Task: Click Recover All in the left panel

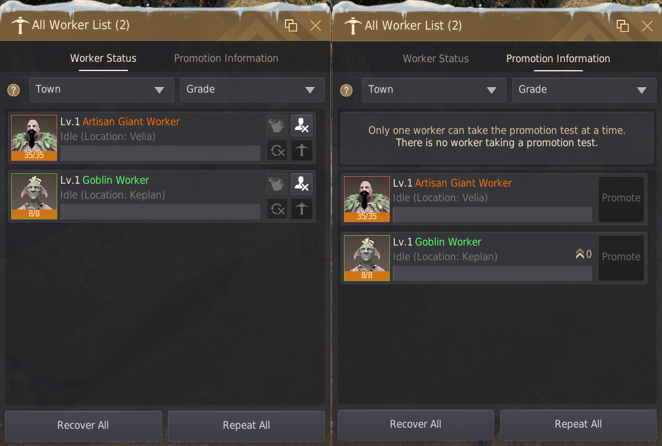Action: pos(83,425)
